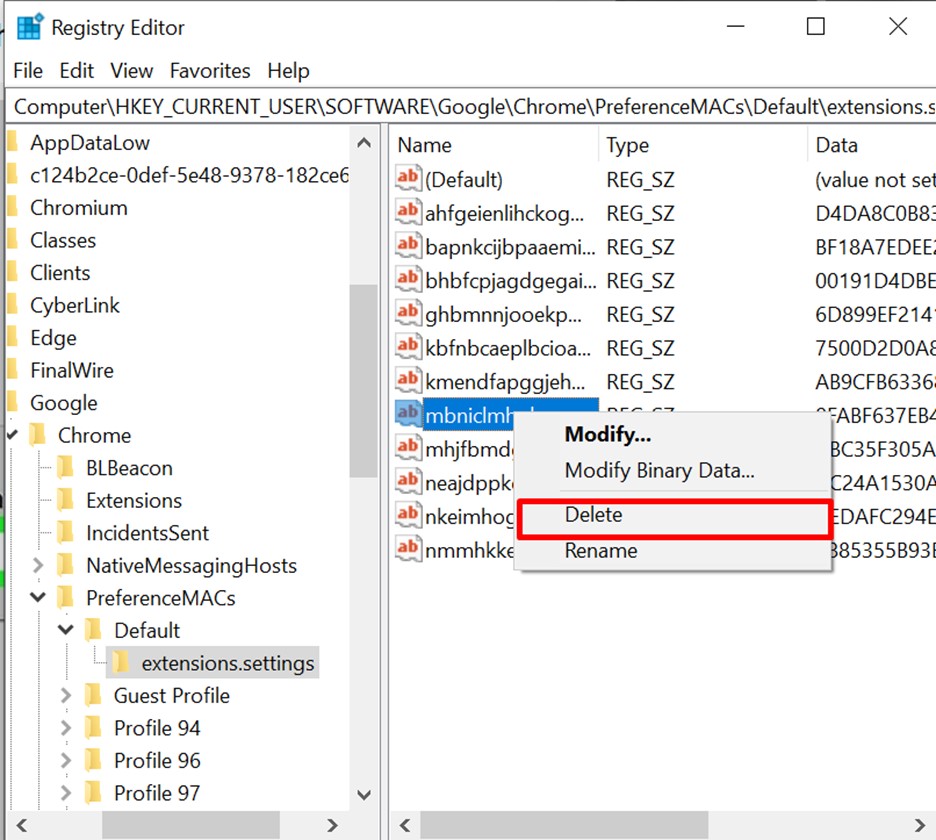Click the string icon of kmendfapggjeh value
936x840 pixels.
tap(407, 381)
